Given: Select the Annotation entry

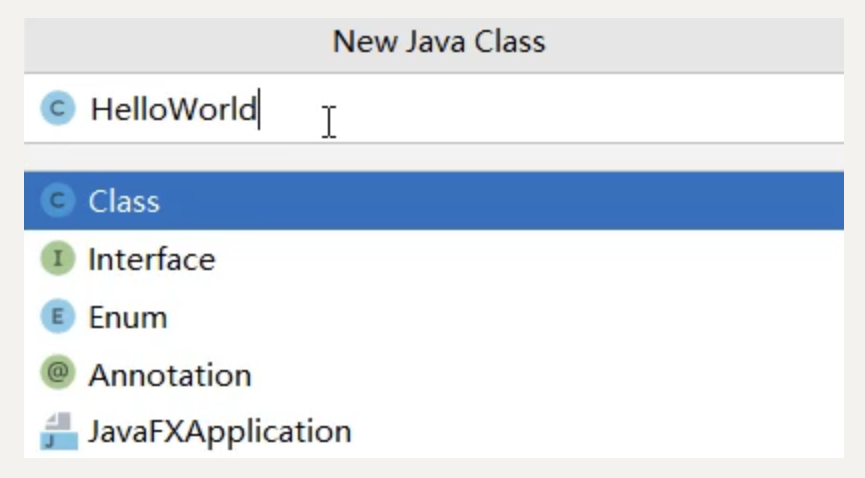Looking at the screenshot, I should (x=170, y=375).
